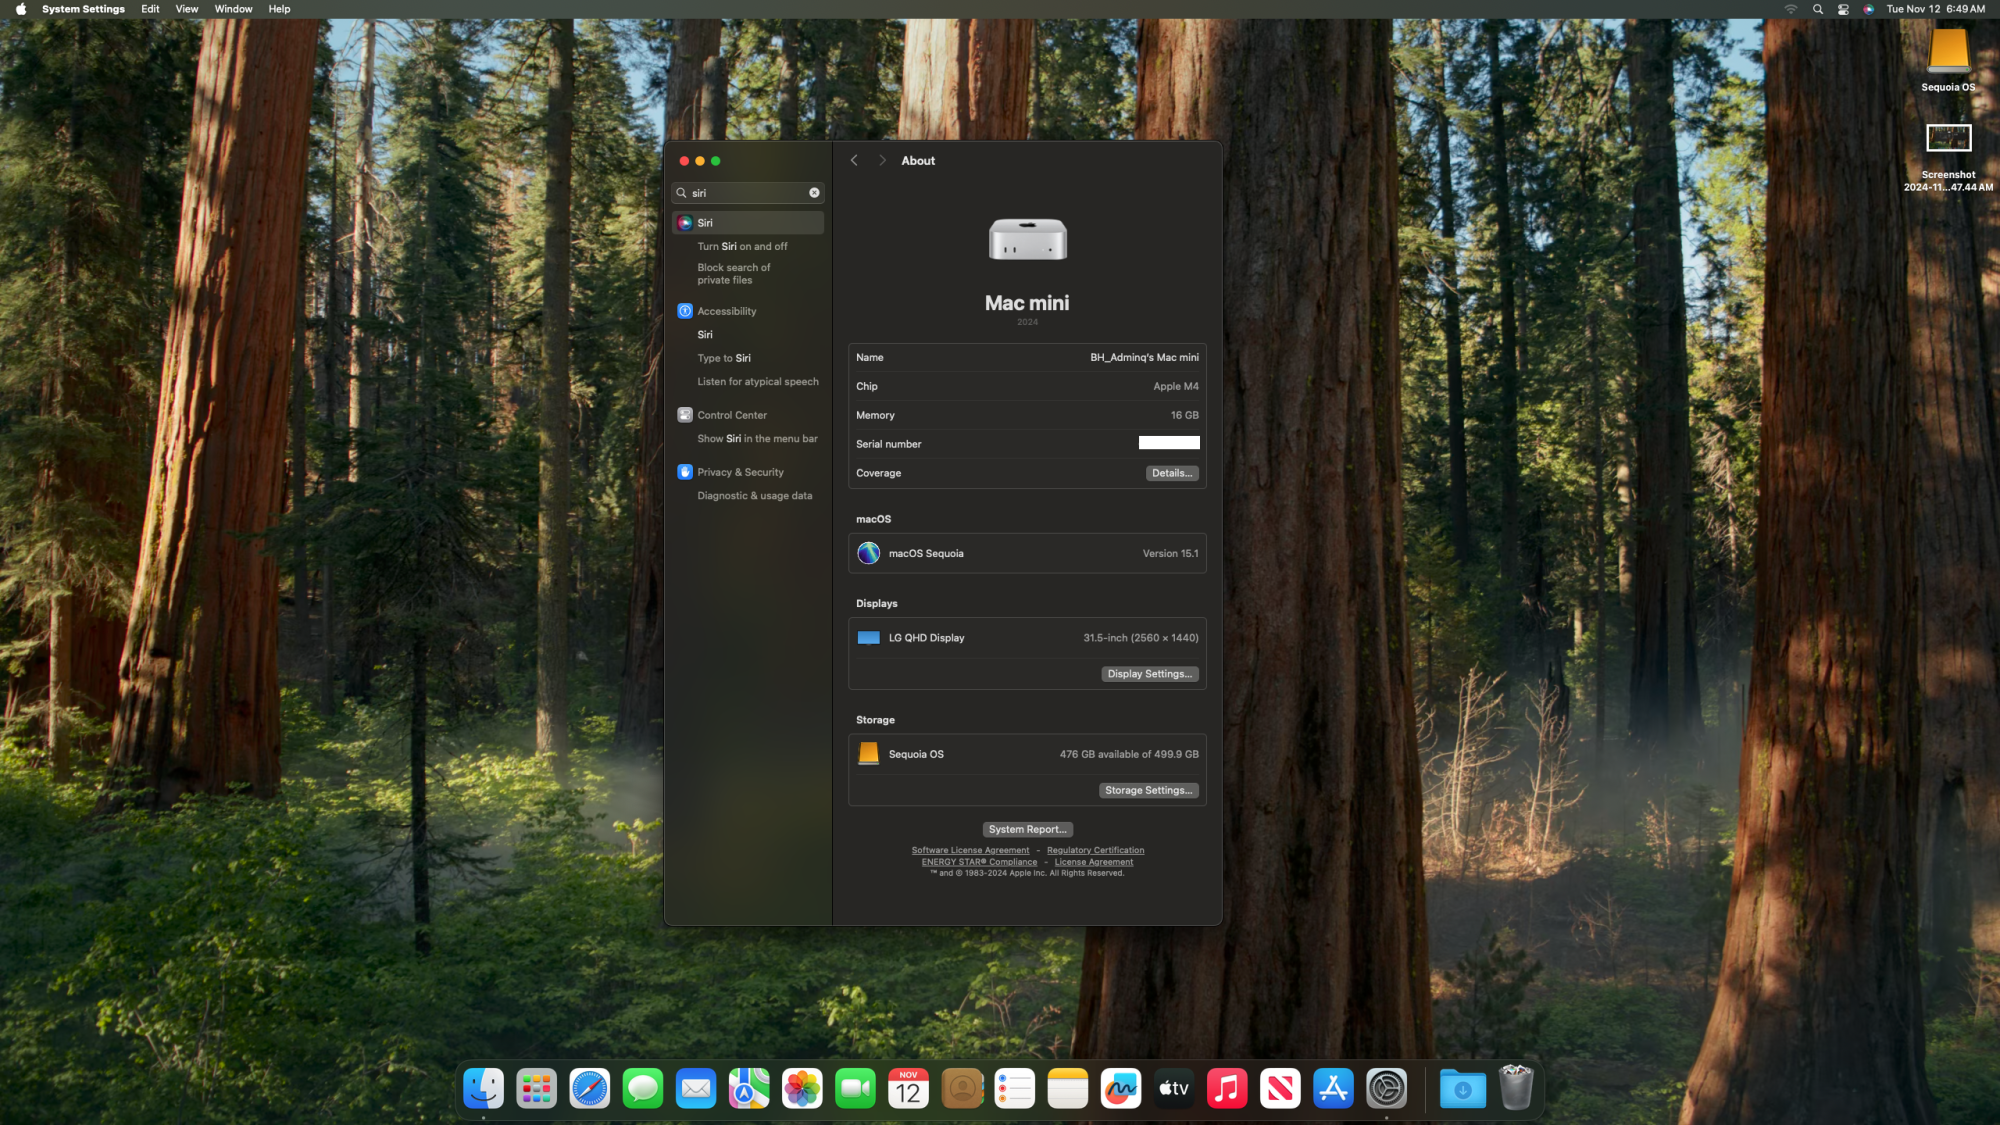Select Turn Siri on and off result
Image resolution: width=2000 pixels, height=1125 pixels.
point(742,246)
